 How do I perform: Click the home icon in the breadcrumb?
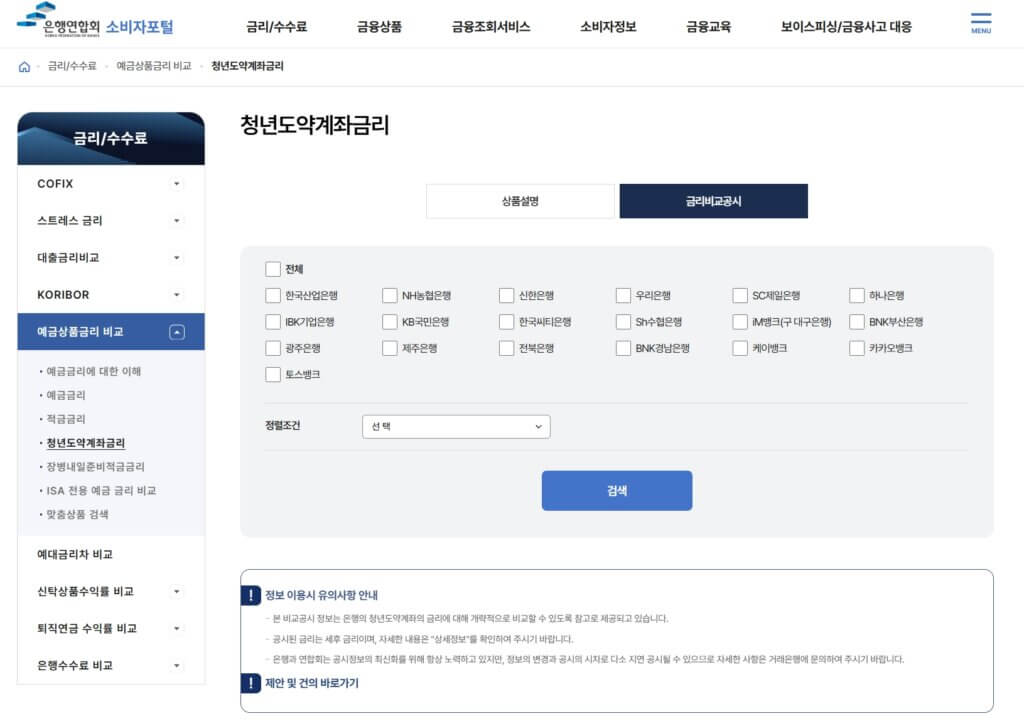(x=24, y=65)
